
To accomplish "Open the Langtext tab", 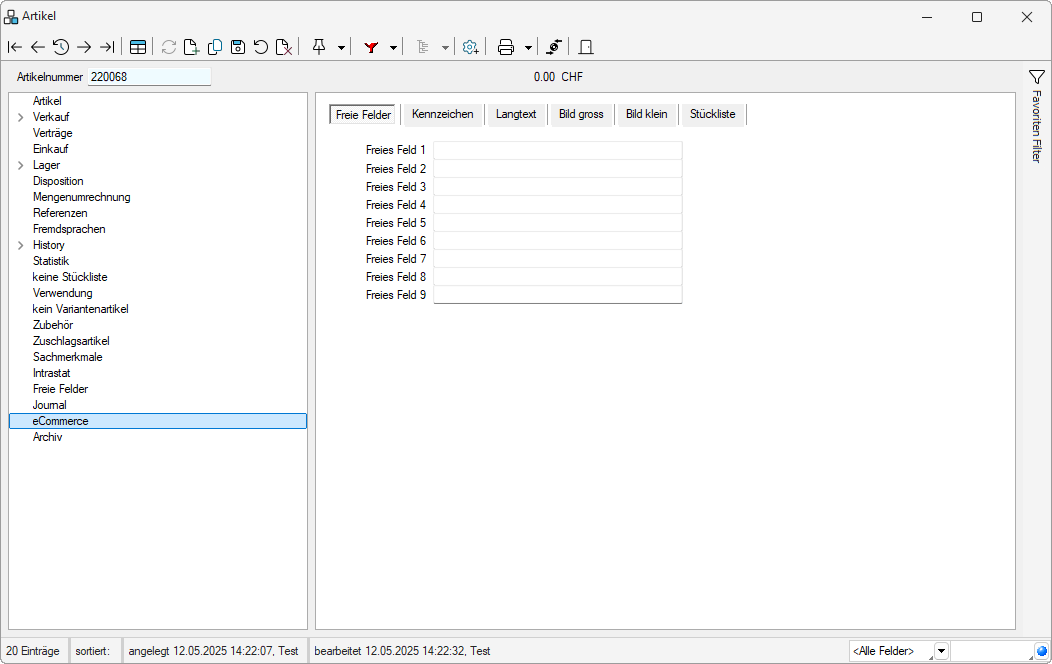I will (516, 114).
